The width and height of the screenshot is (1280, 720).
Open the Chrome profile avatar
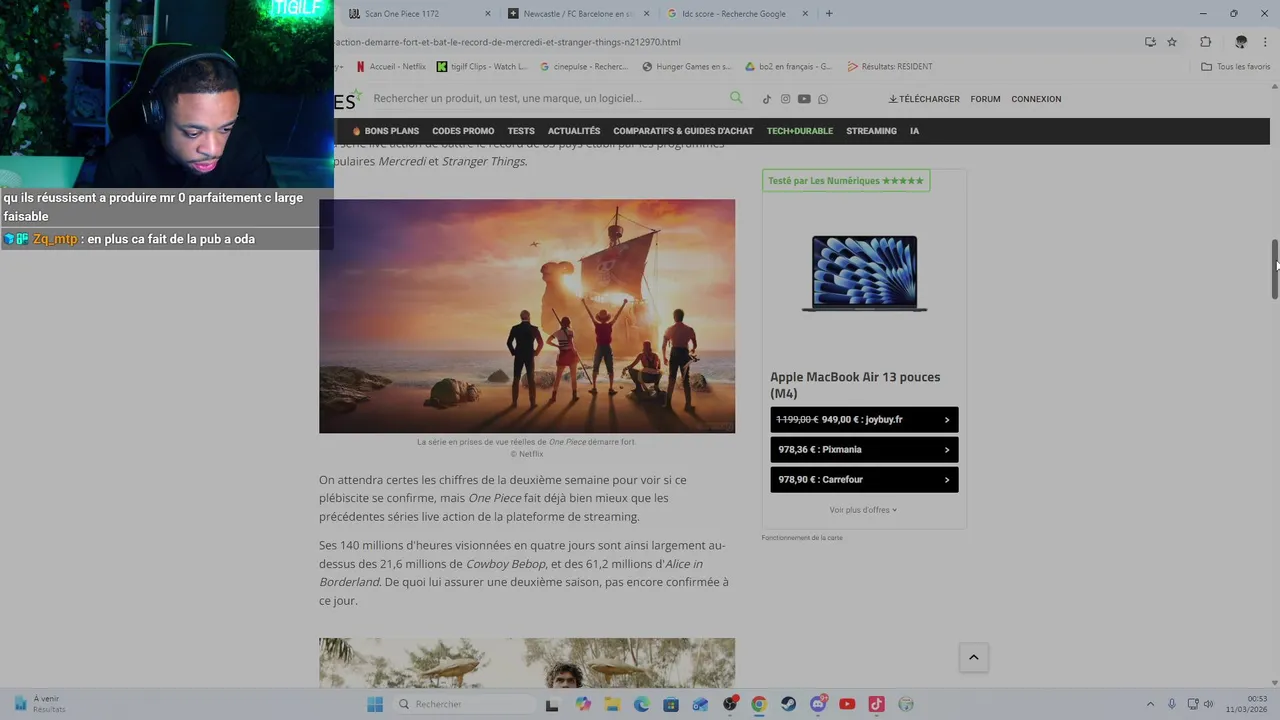tap(1241, 42)
